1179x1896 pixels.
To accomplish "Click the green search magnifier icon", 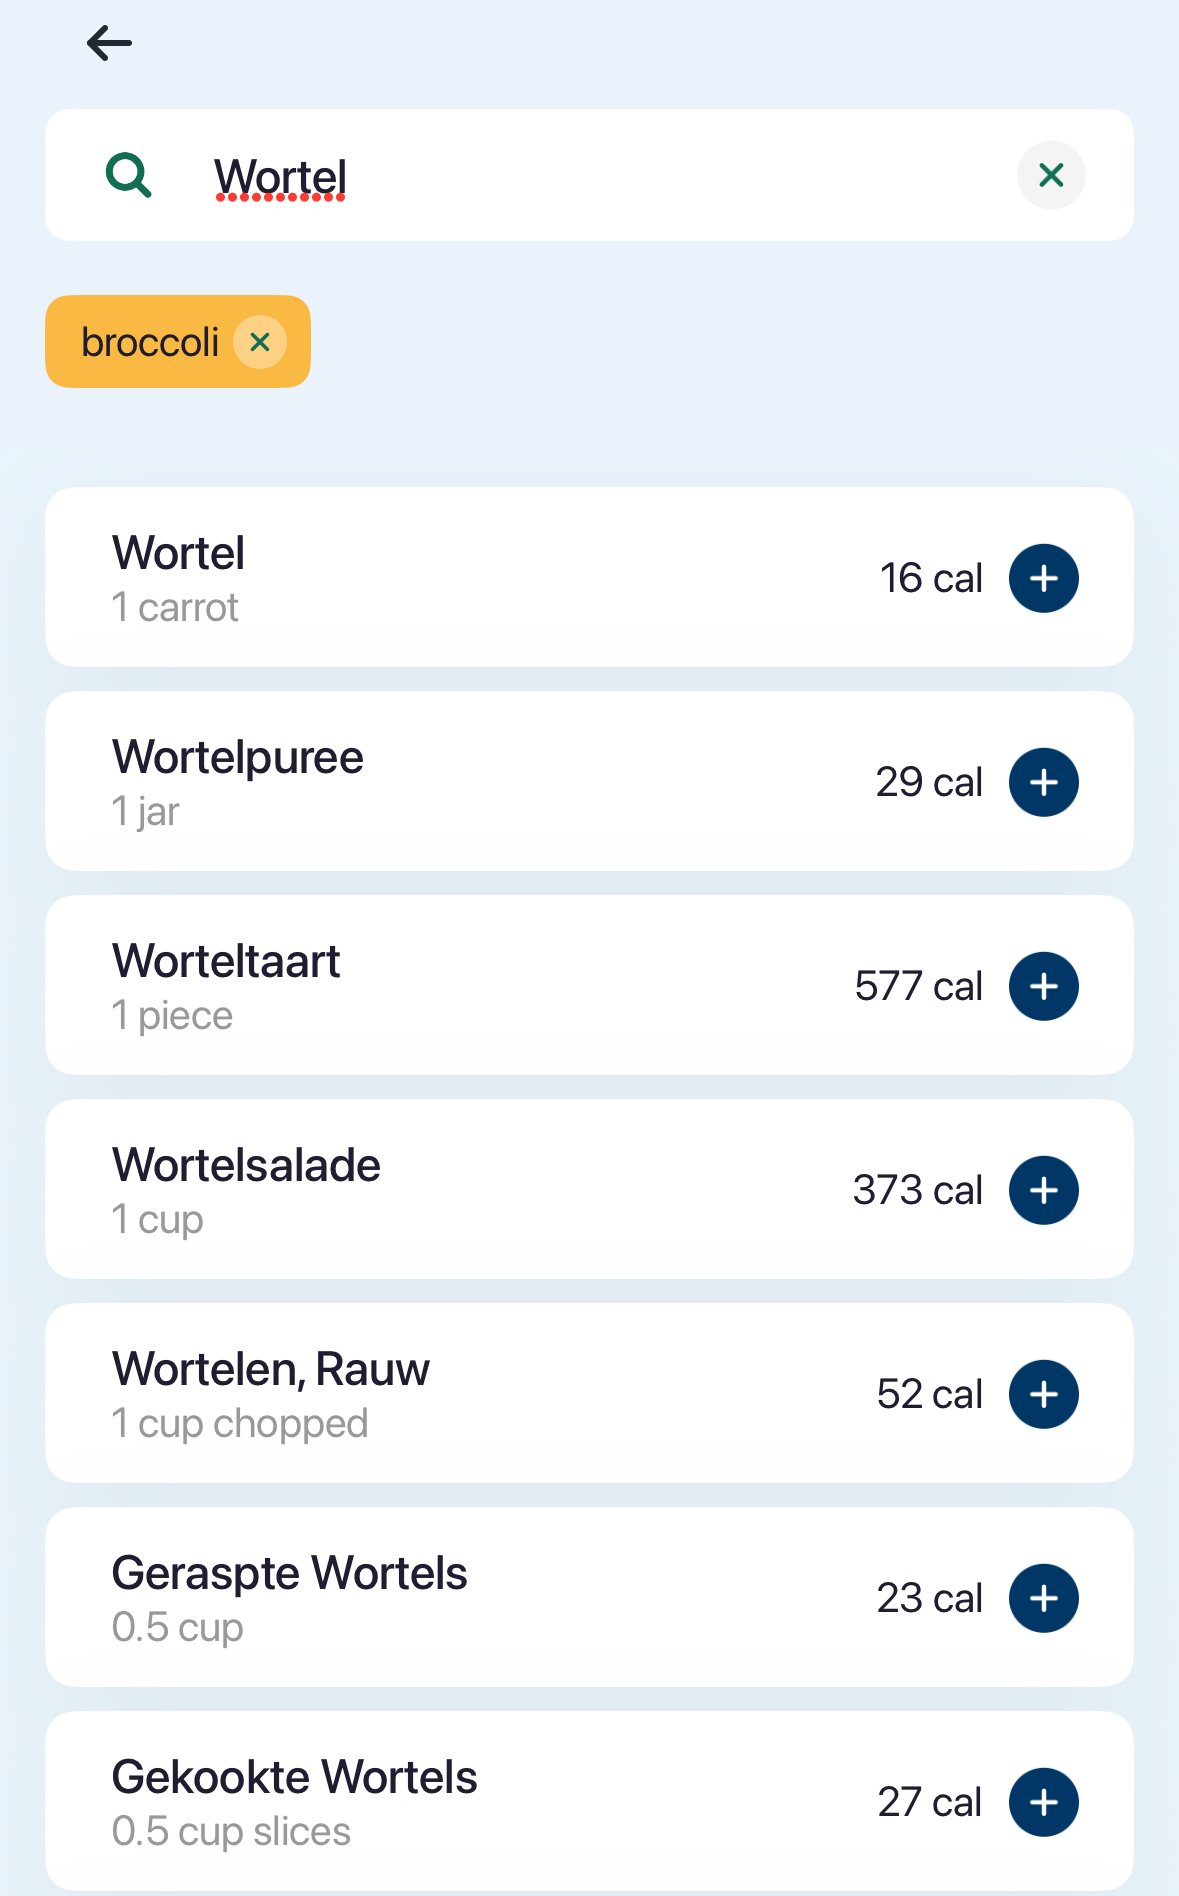I will [x=129, y=176].
